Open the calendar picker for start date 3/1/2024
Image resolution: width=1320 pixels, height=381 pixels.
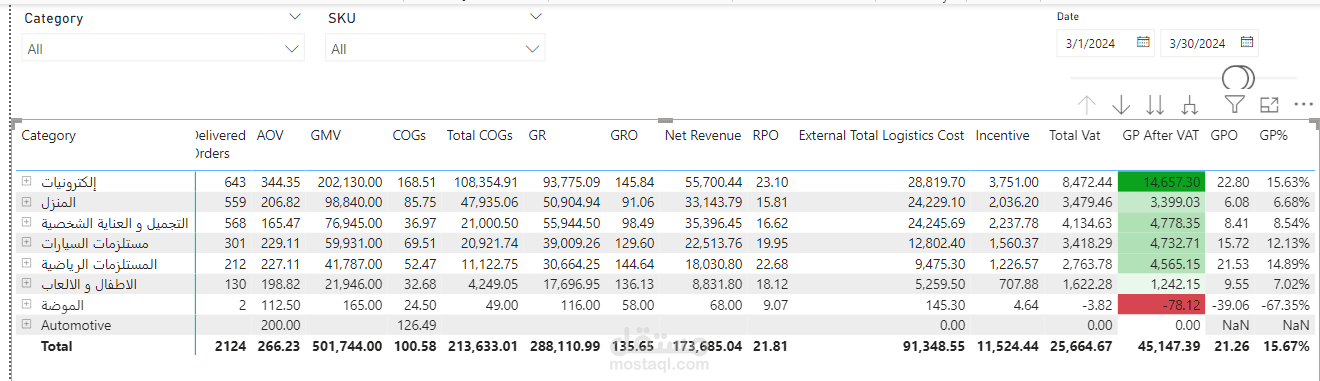click(x=1143, y=42)
